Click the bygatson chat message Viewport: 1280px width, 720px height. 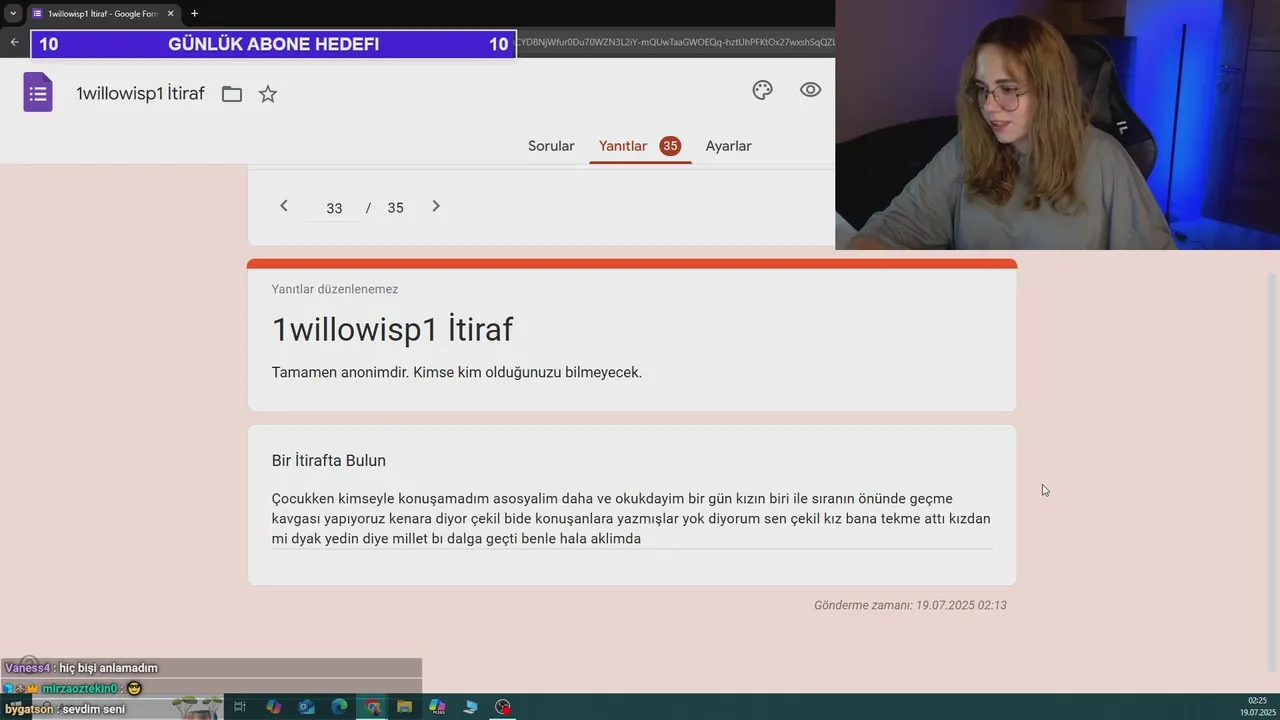tap(65, 709)
